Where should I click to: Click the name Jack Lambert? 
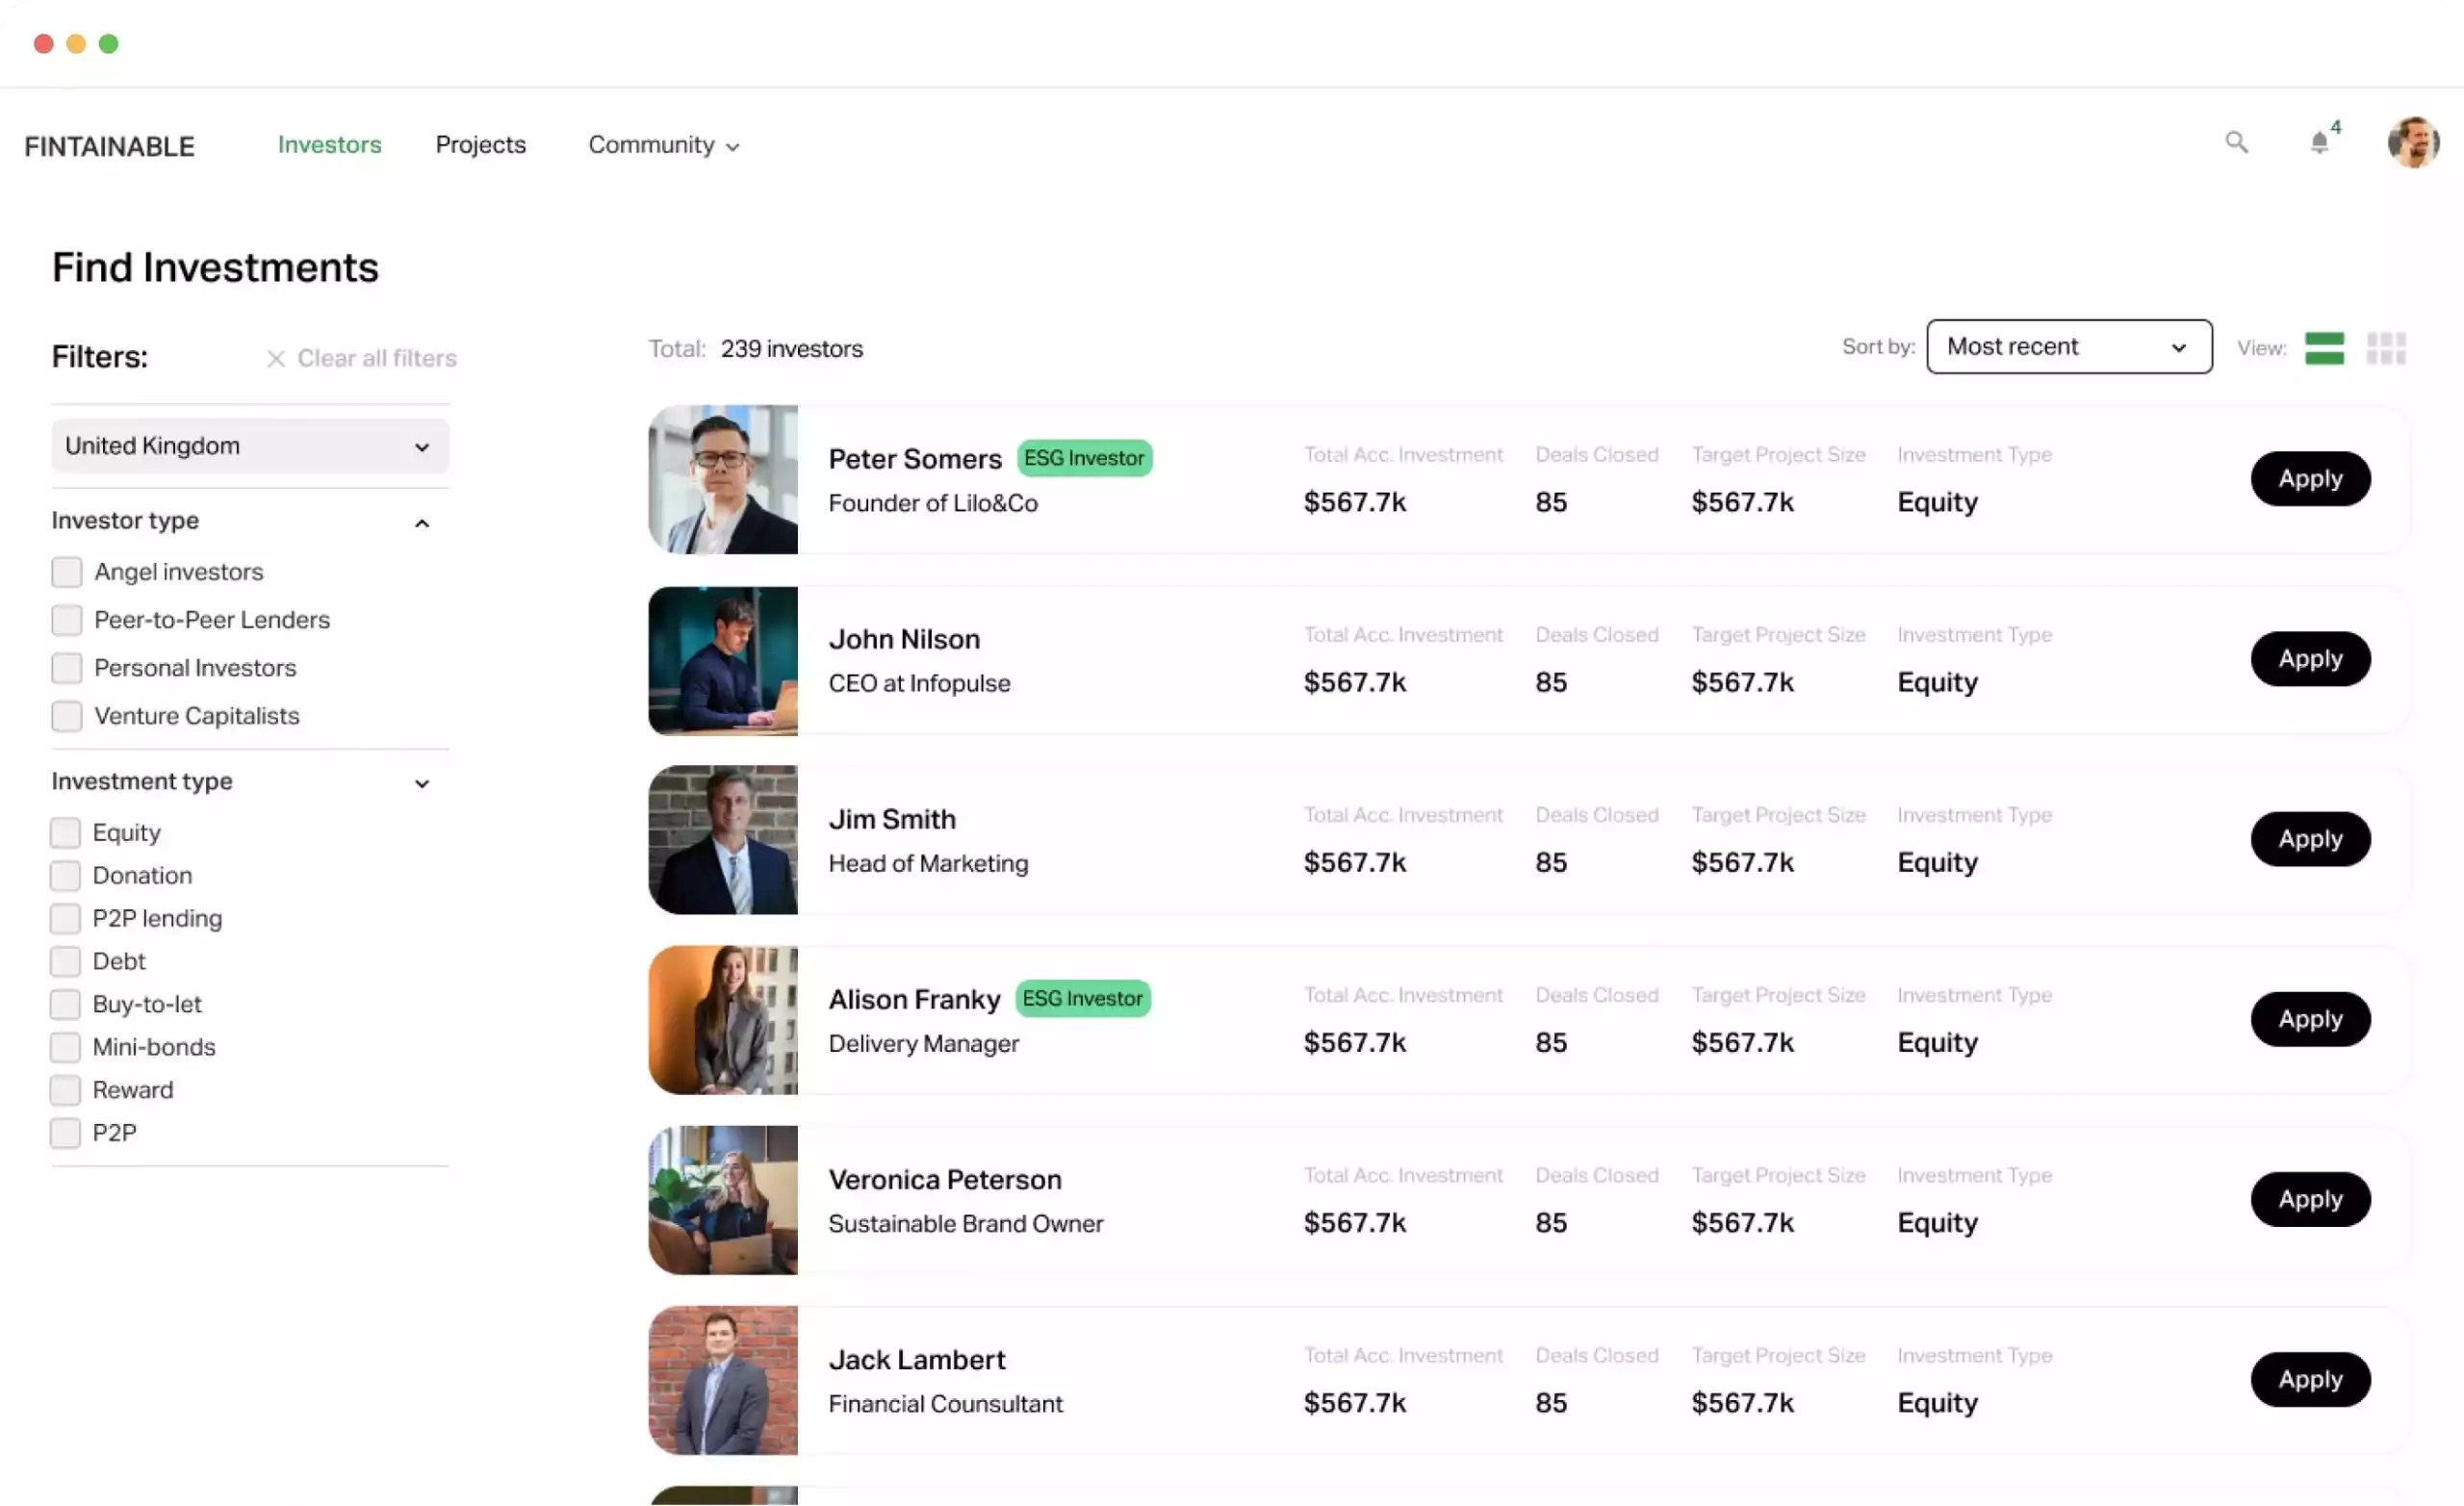[x=917, y=1359]
